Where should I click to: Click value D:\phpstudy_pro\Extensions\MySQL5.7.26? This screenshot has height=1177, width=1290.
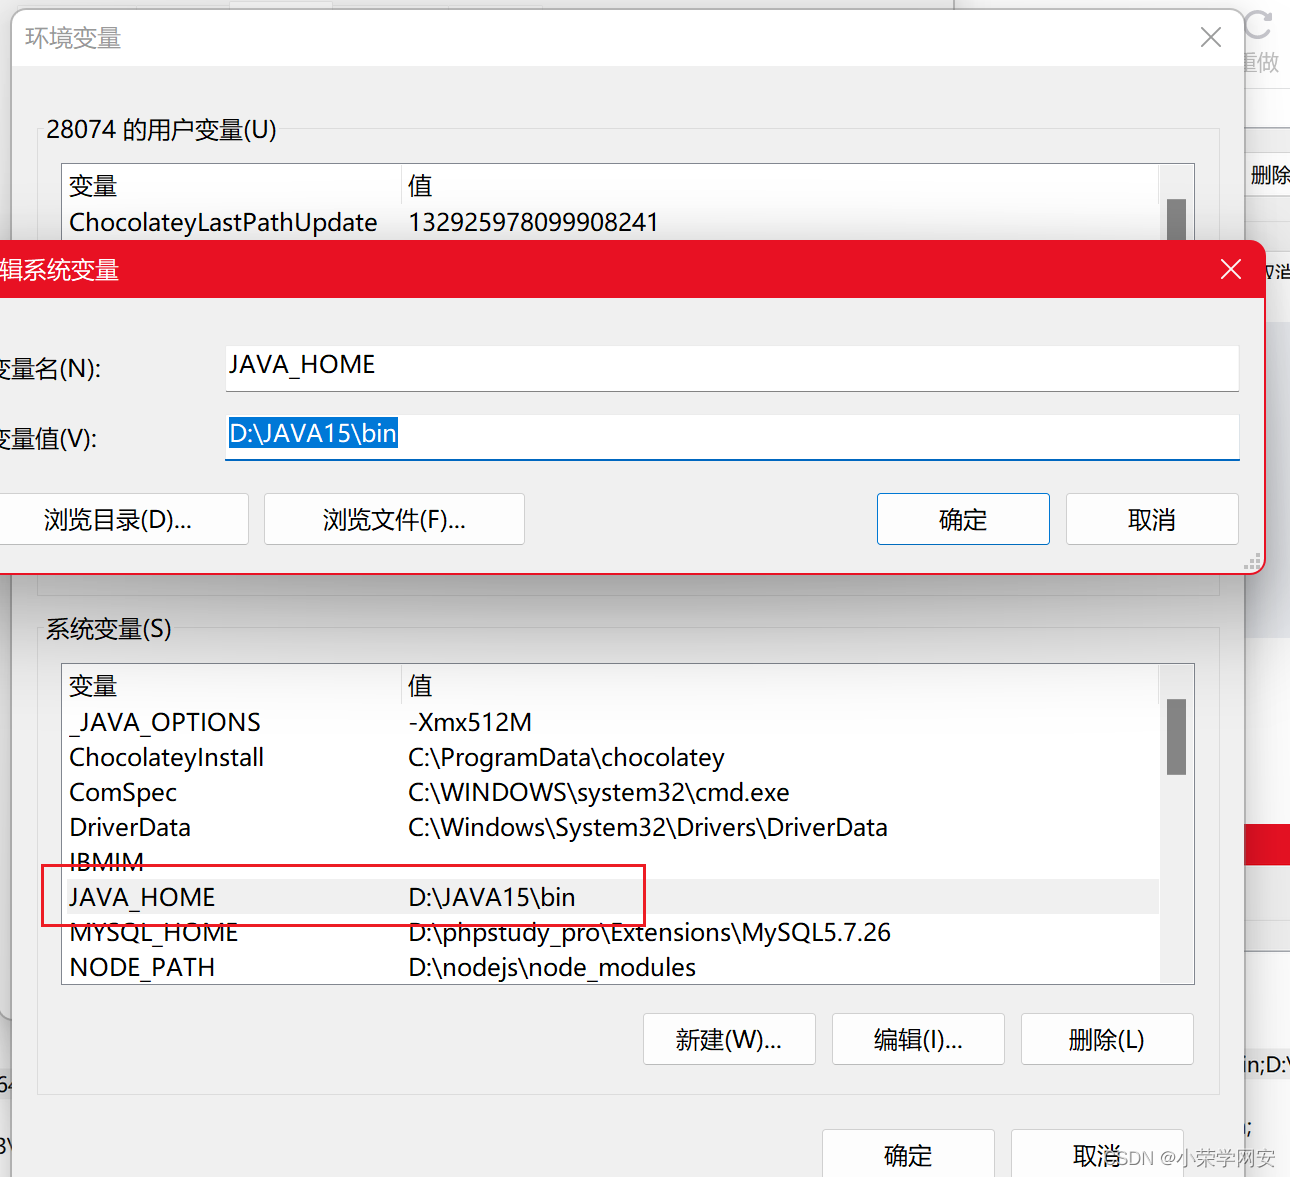(x=649, y=932)
